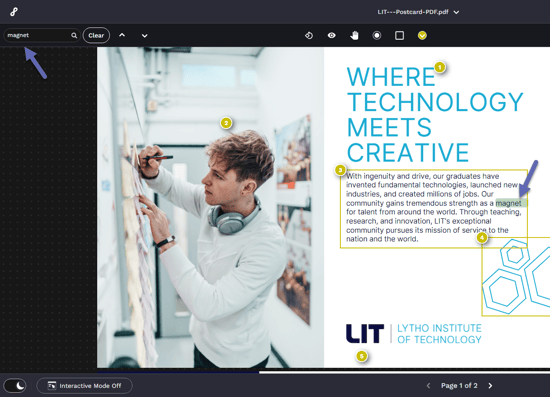Go to previous page with left arrow
This screenshot has height=397, width=550.
pyautogui.click(x=428, y=386)
